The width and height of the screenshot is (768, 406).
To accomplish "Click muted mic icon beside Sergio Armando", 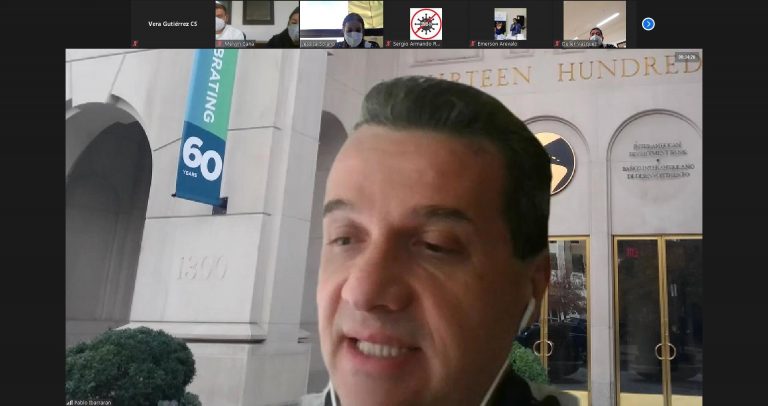I will point(389,44).
